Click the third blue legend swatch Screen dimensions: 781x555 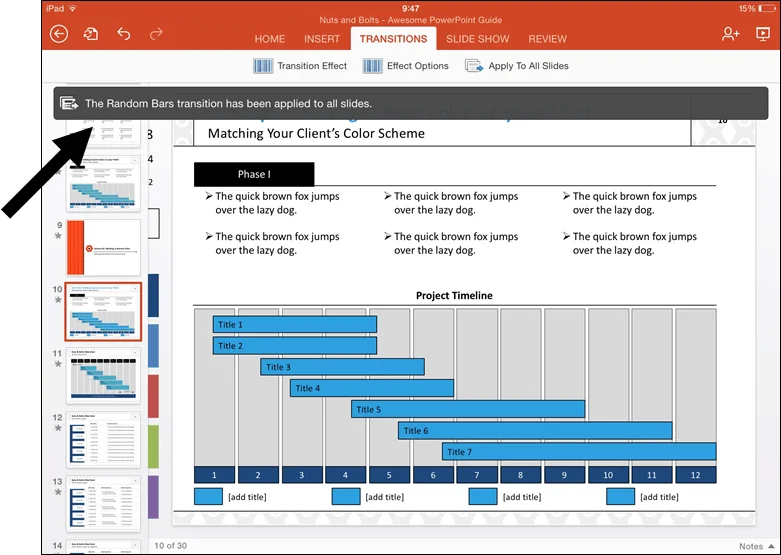point(483,497)
